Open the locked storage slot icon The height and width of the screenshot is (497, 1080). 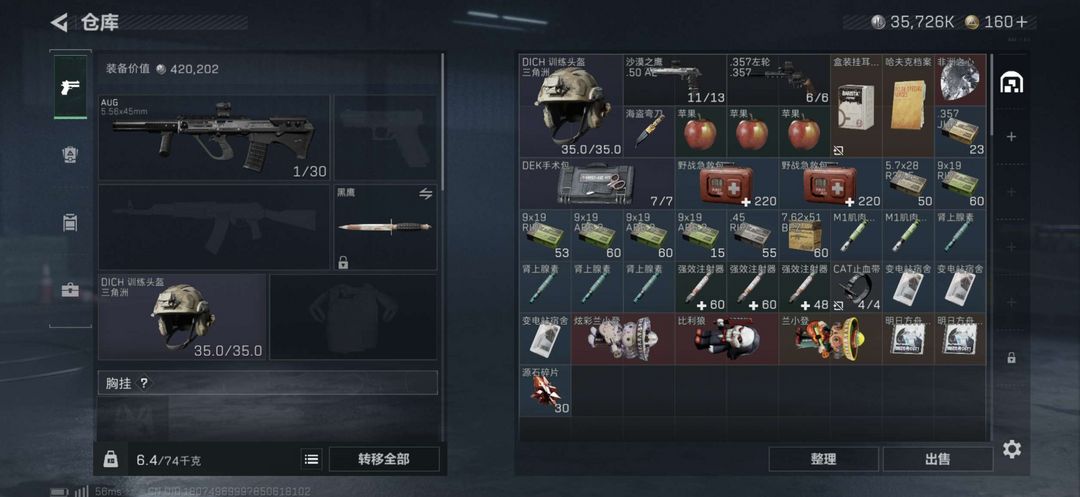coord(1011,357)
